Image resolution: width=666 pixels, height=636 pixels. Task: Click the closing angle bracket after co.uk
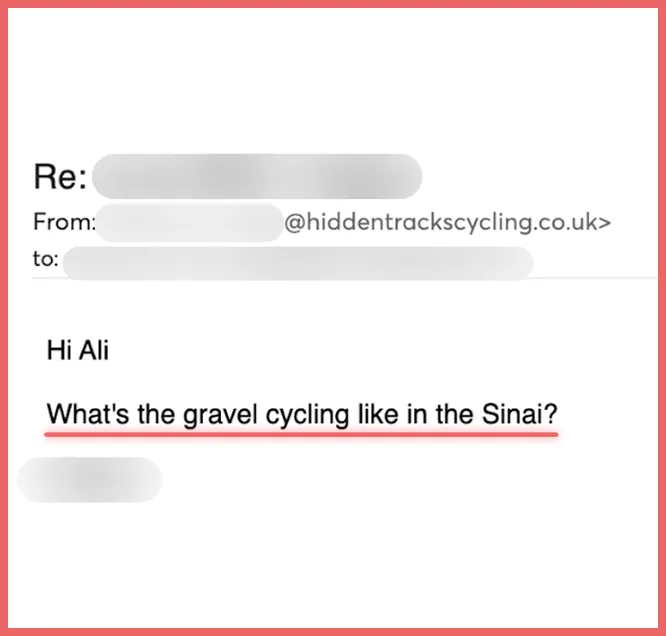click(605, 223)
